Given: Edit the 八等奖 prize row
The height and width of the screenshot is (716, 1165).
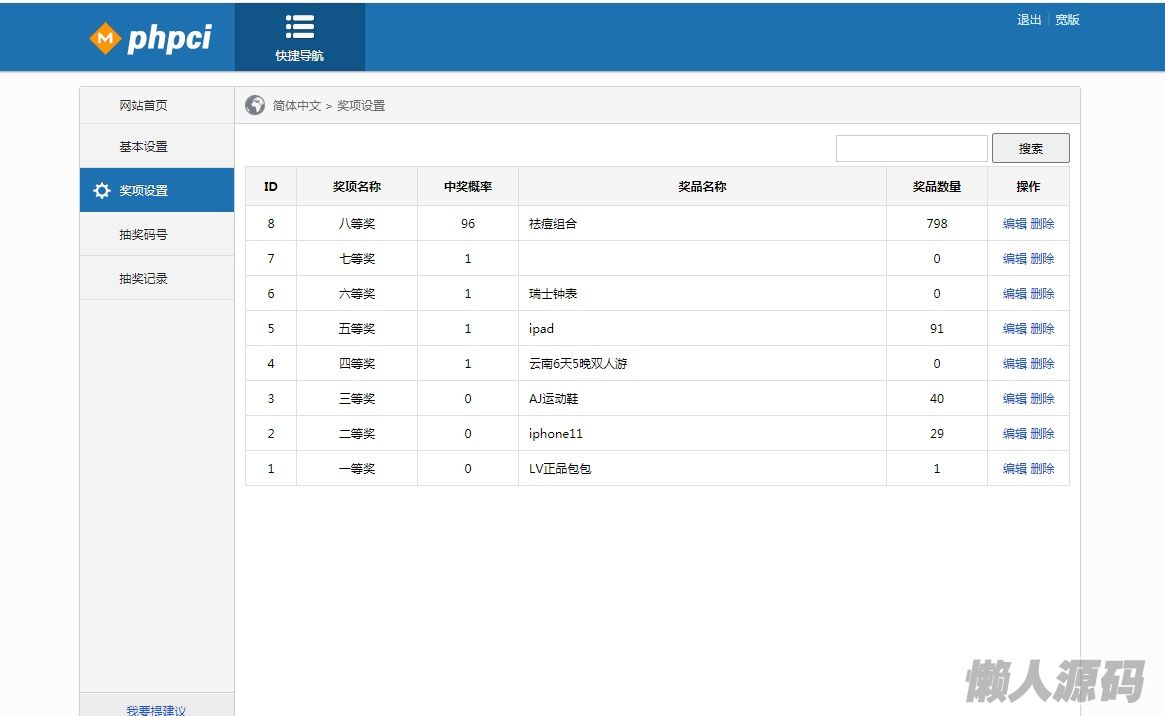Looking at the screenshot, I should coord(1014,224).
